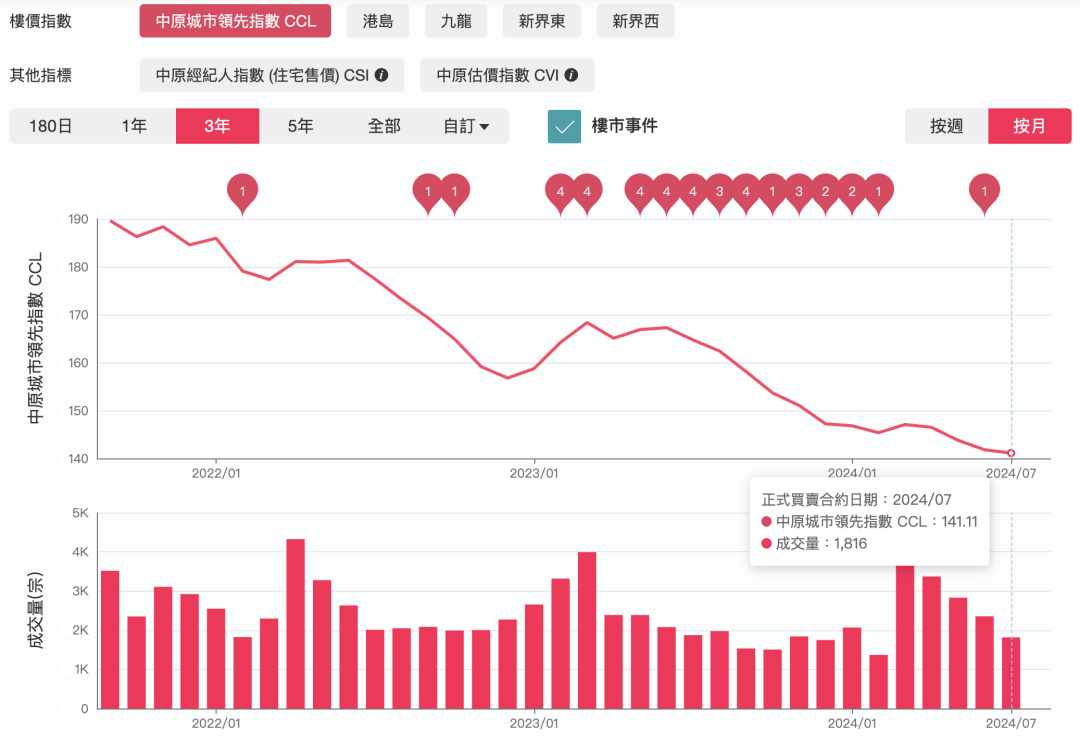This screenshot has height=746, width=1080.
Task: Switch to the 新界東 index tab
Action: pos(541,21)
